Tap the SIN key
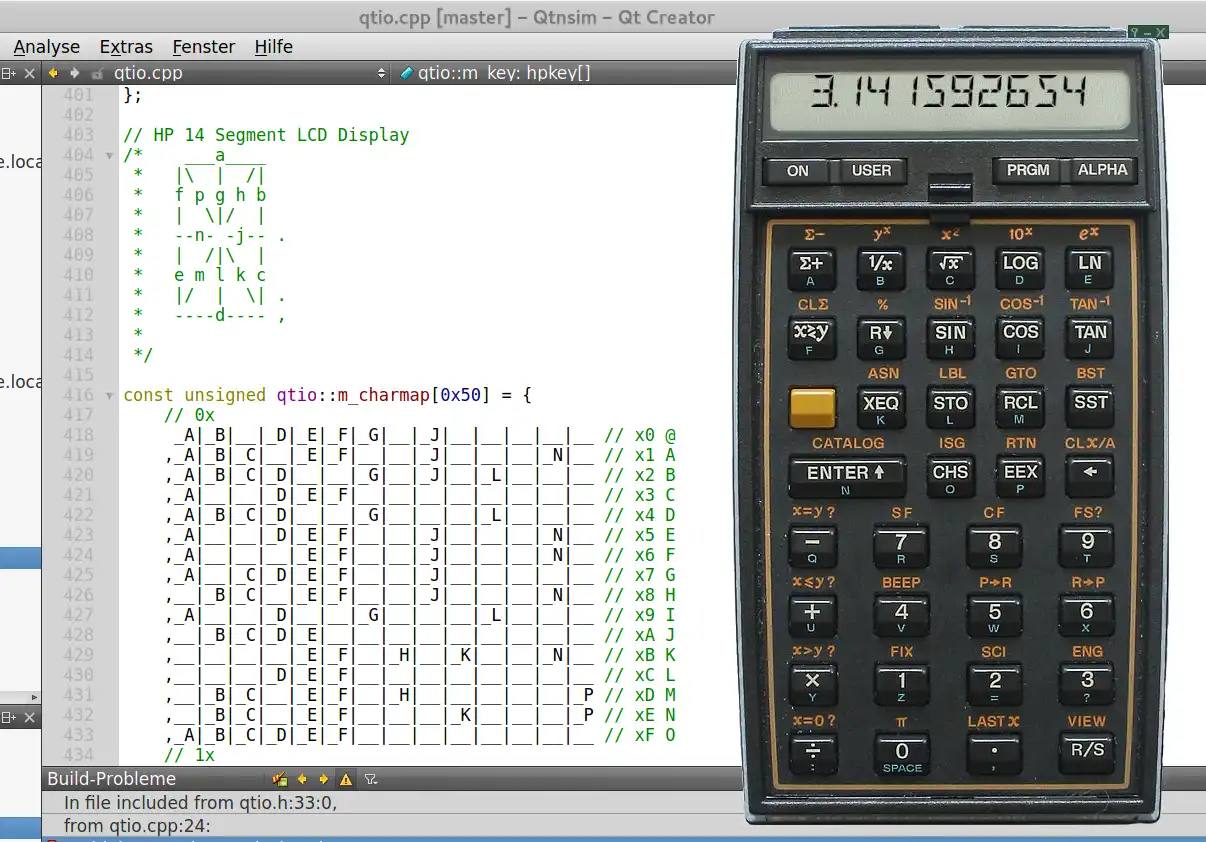Image resolution: width=1206 pixels, height=842 pixels. pyautogui.click(x=950, y=339)
